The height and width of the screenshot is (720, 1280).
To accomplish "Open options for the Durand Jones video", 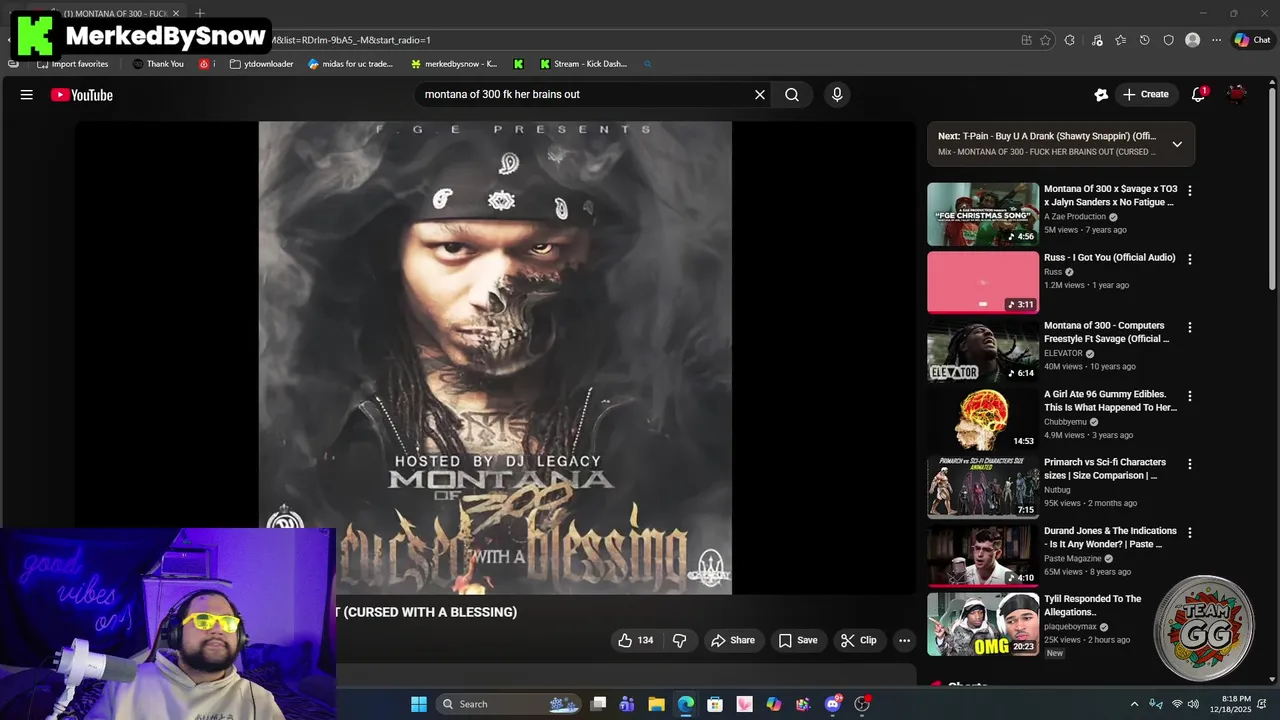I will [x=1190, y=533].
